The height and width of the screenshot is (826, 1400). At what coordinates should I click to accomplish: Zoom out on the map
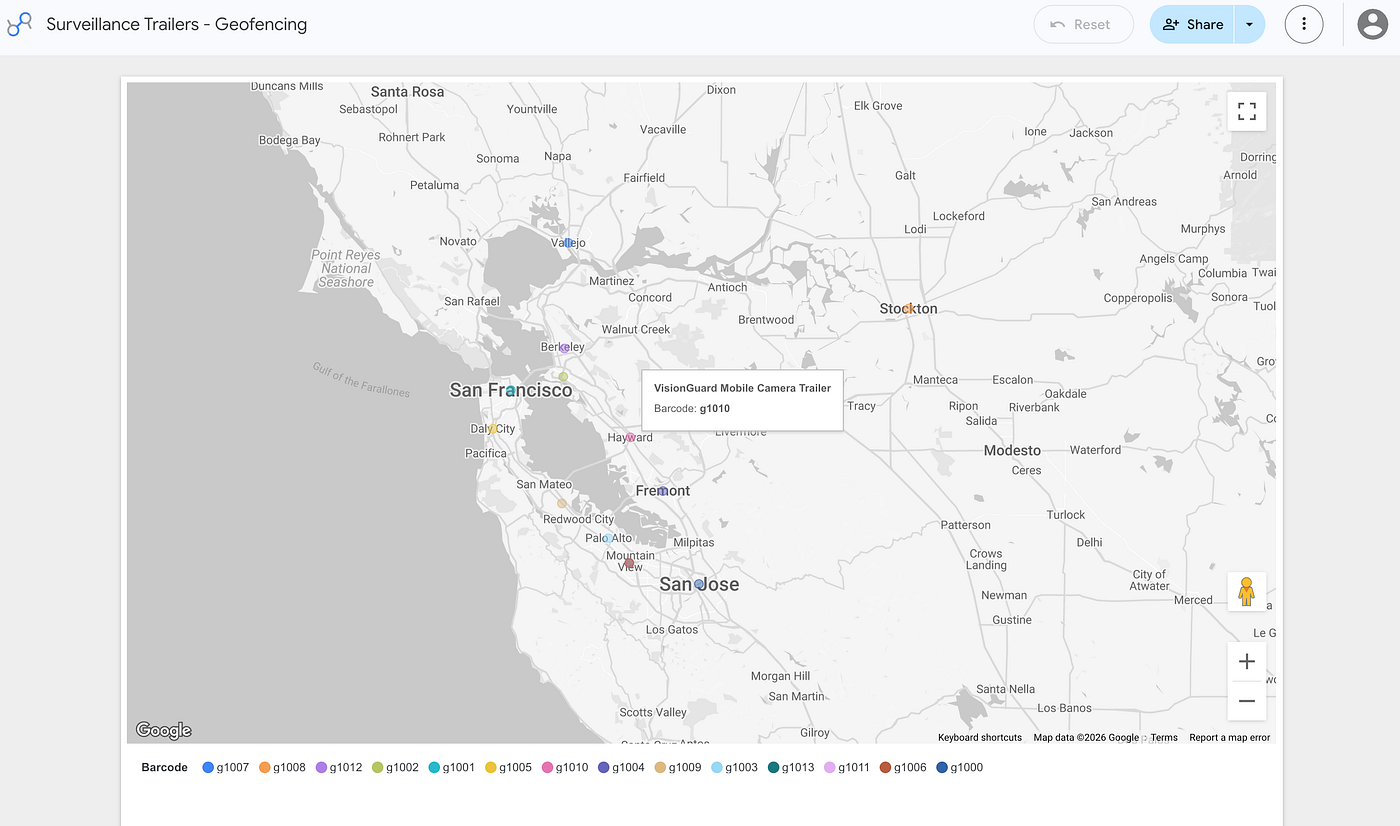coord(1247,701)
